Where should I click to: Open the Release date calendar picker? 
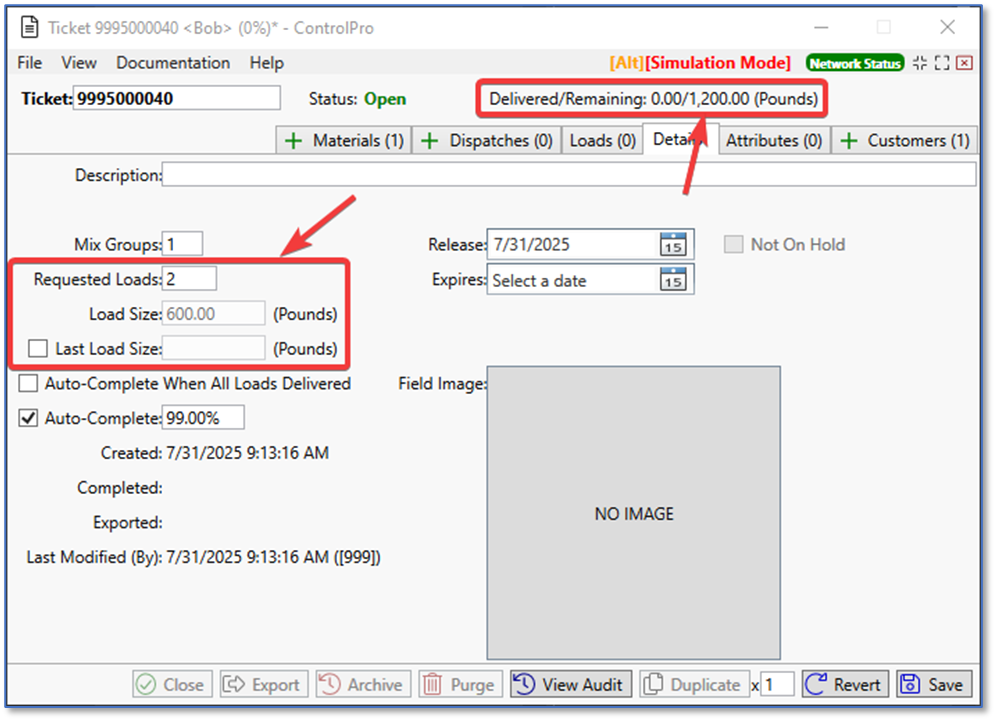click(x=673, y=244)
